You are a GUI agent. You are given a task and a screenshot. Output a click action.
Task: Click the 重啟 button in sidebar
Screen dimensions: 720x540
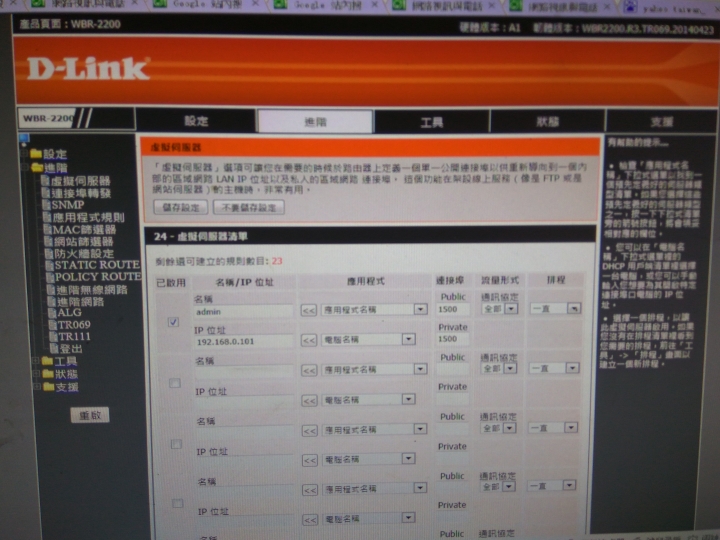click(x=90, y=415)
